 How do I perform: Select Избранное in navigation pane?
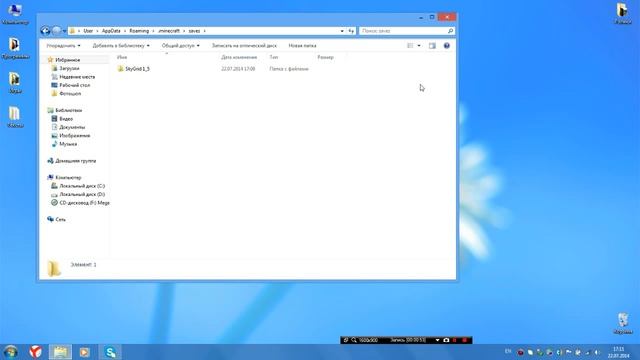pos(67,60)
